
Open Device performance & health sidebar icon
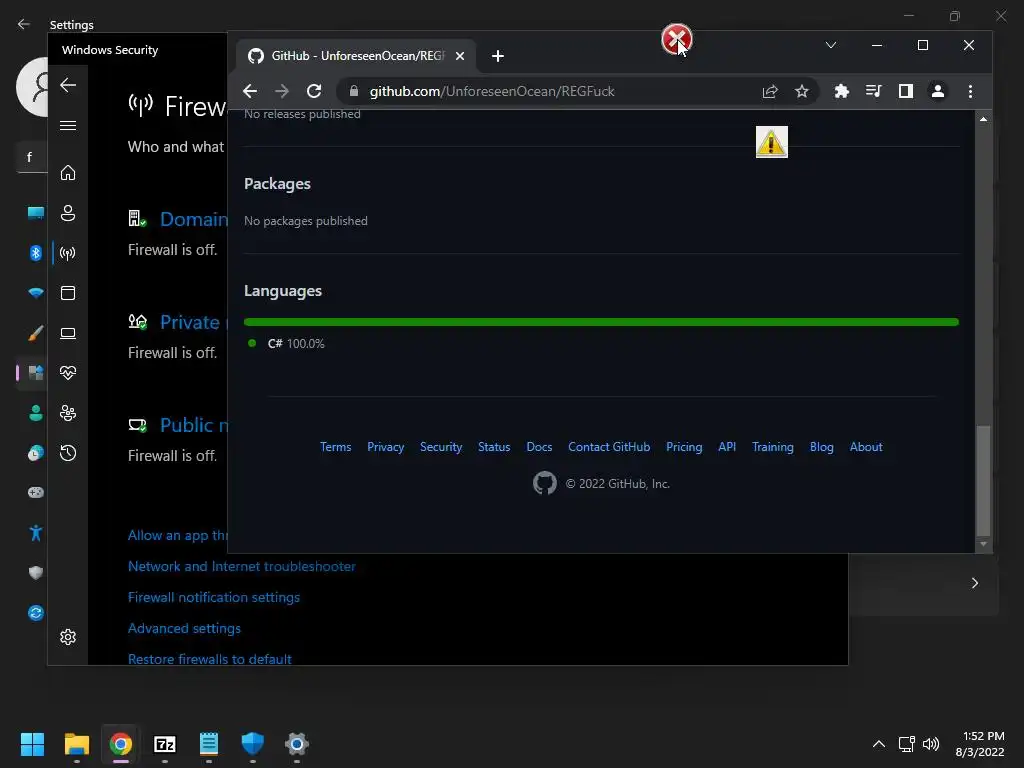pyautogui.click(x=68, y=373)
